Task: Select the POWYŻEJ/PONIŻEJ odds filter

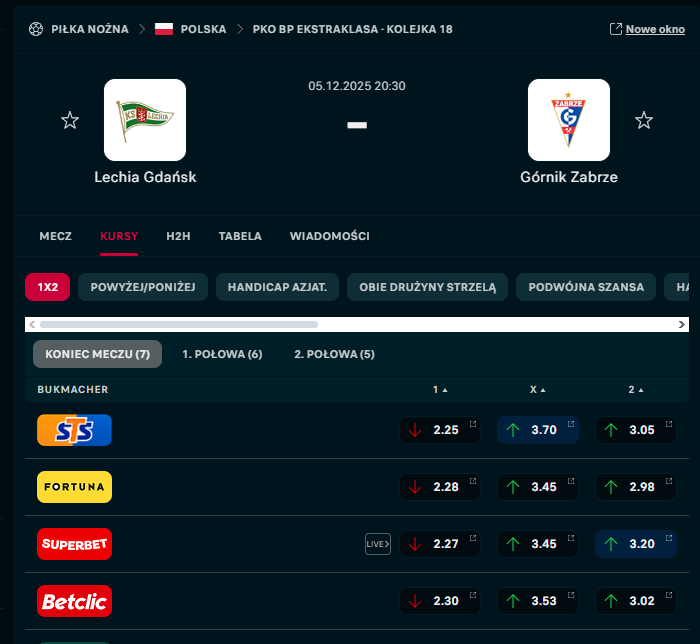Action: pos(143,287)
